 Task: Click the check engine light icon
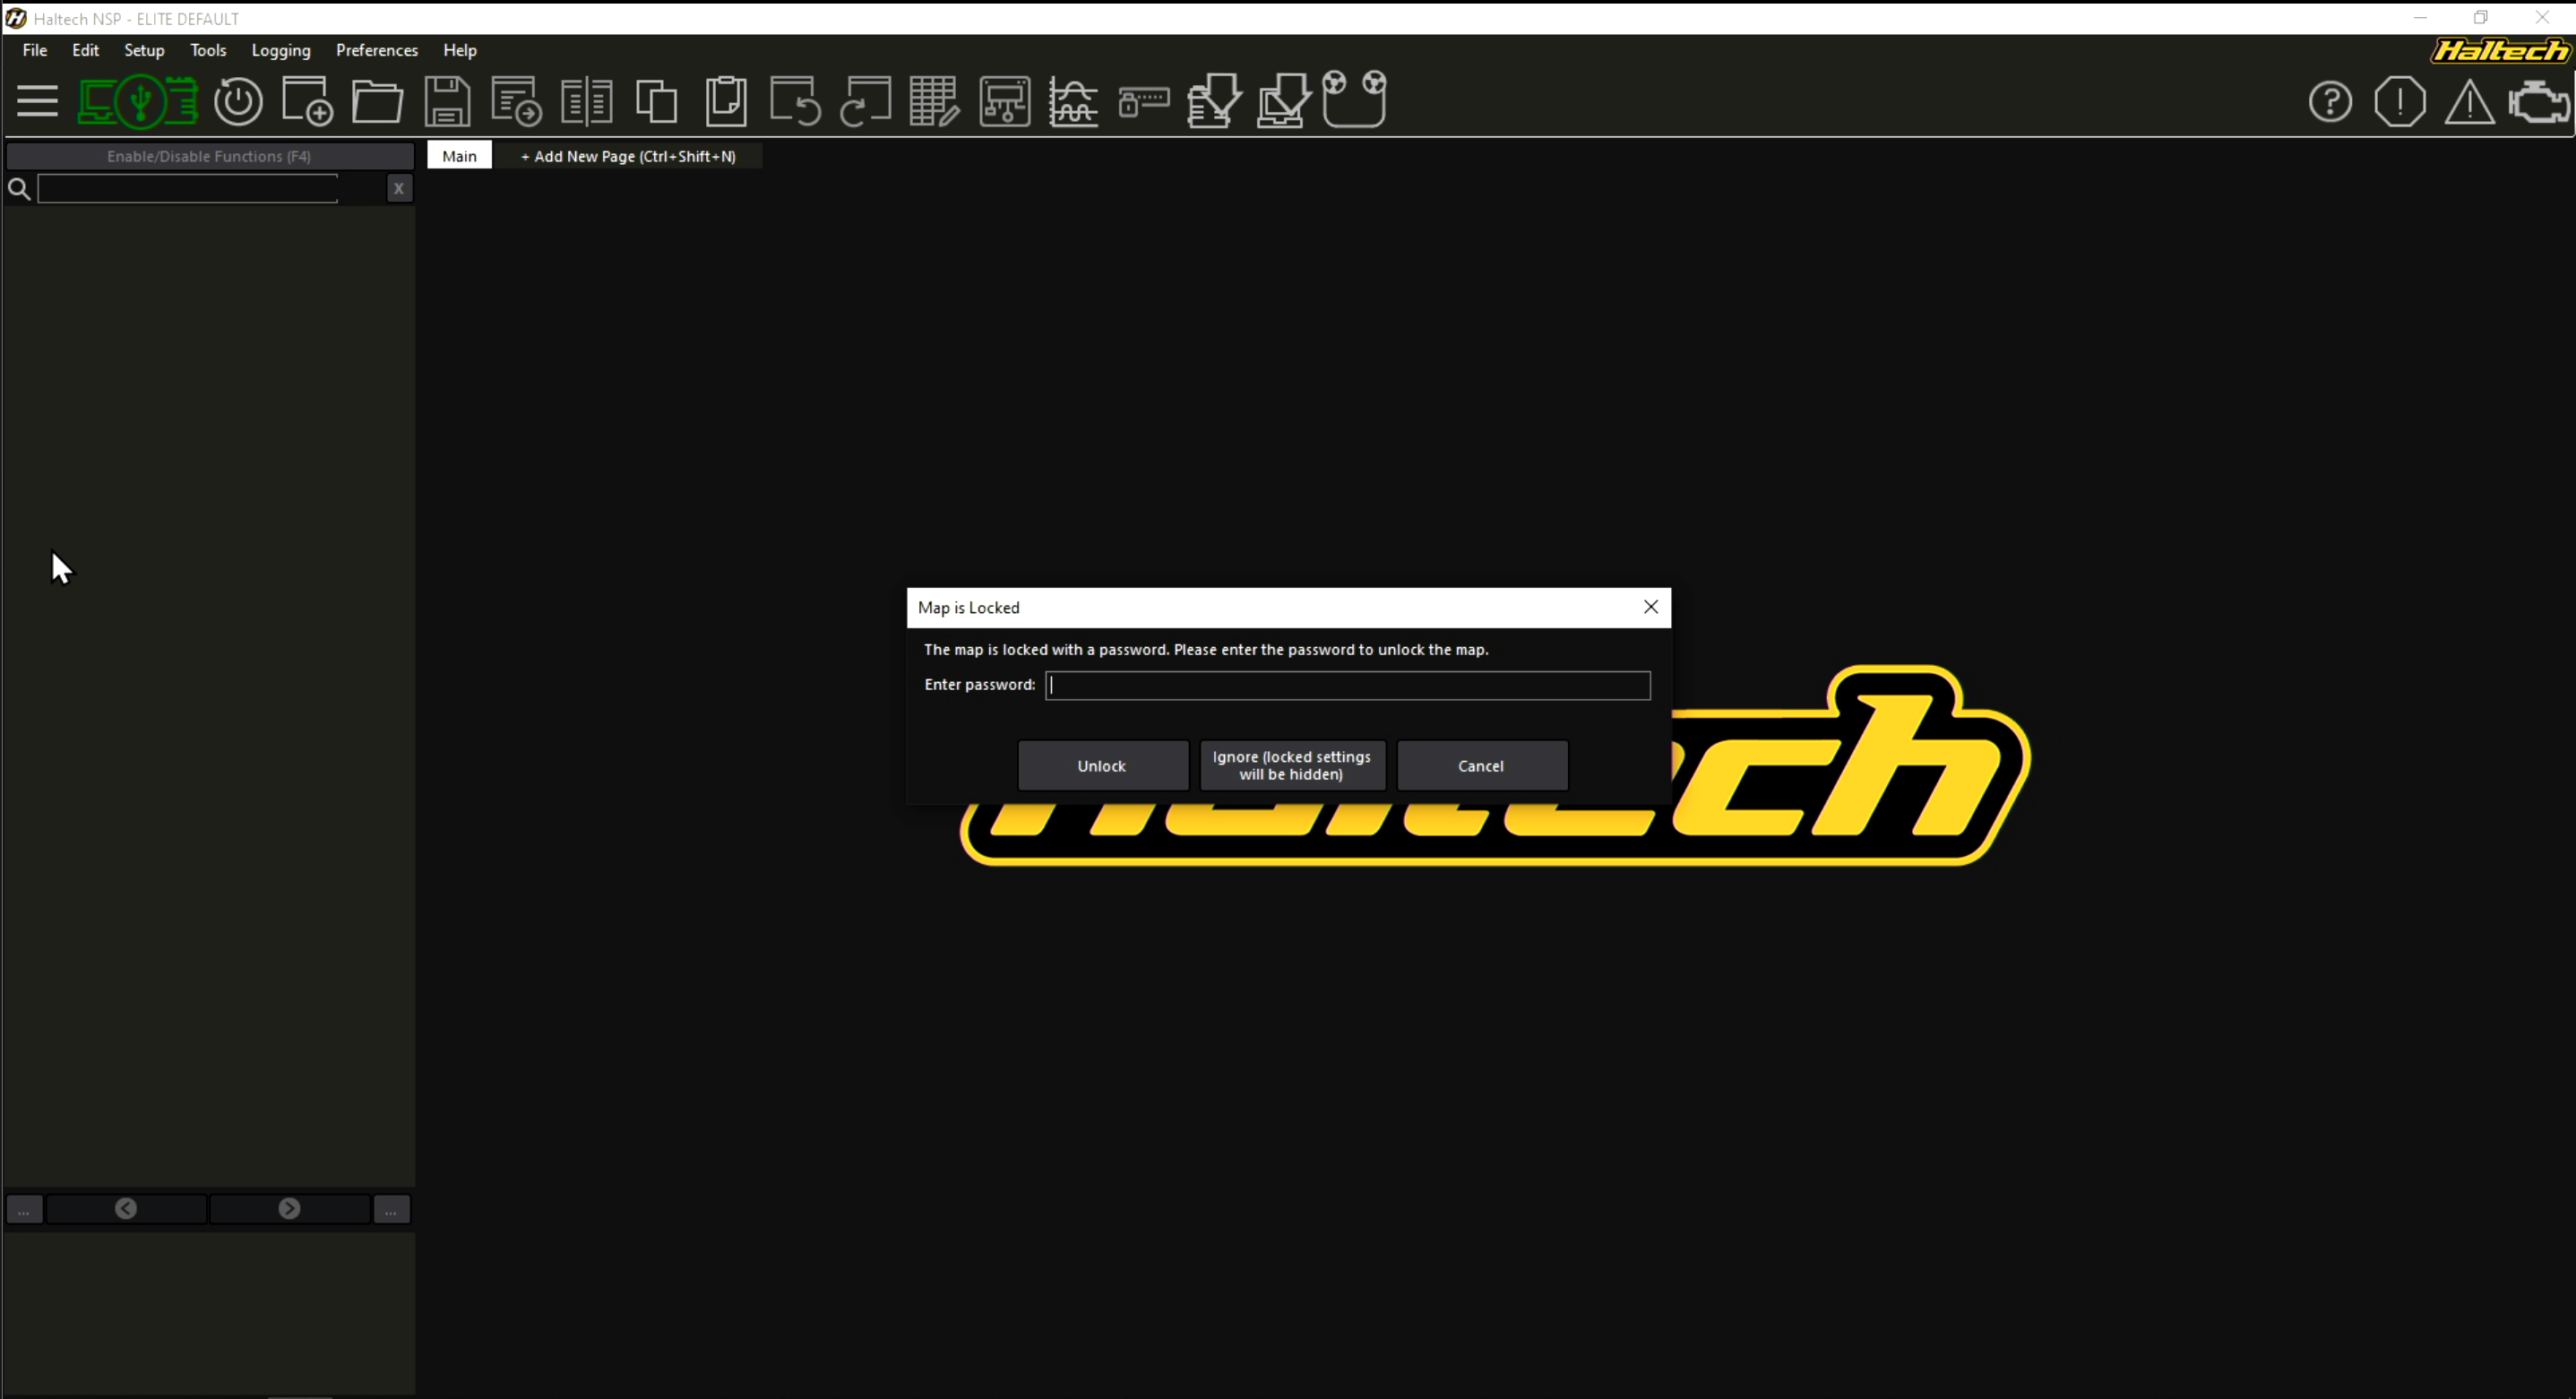2539,101
